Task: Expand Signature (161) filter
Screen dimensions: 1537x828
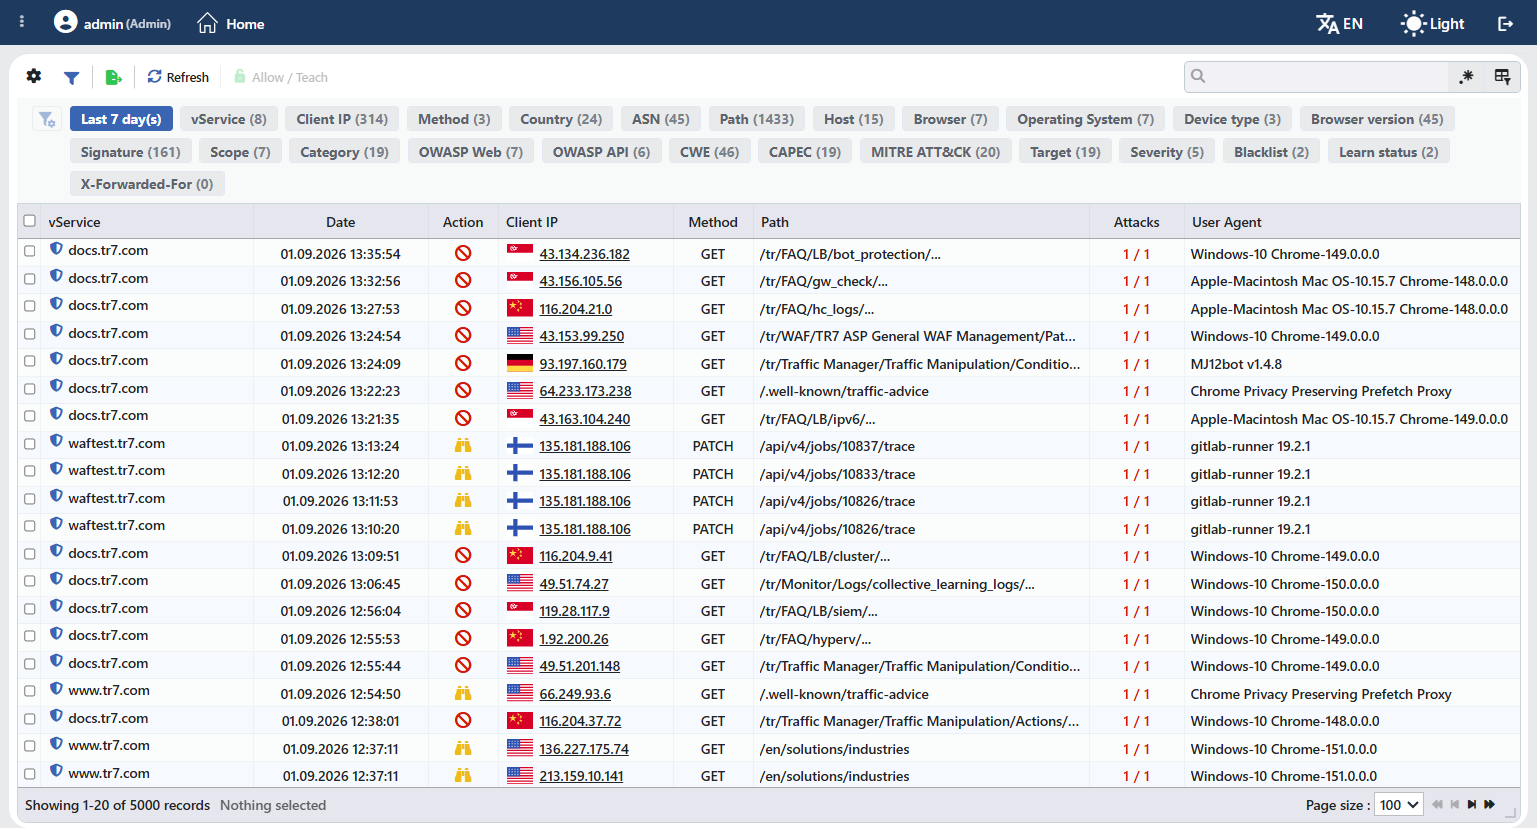Action: coord(131,152)
